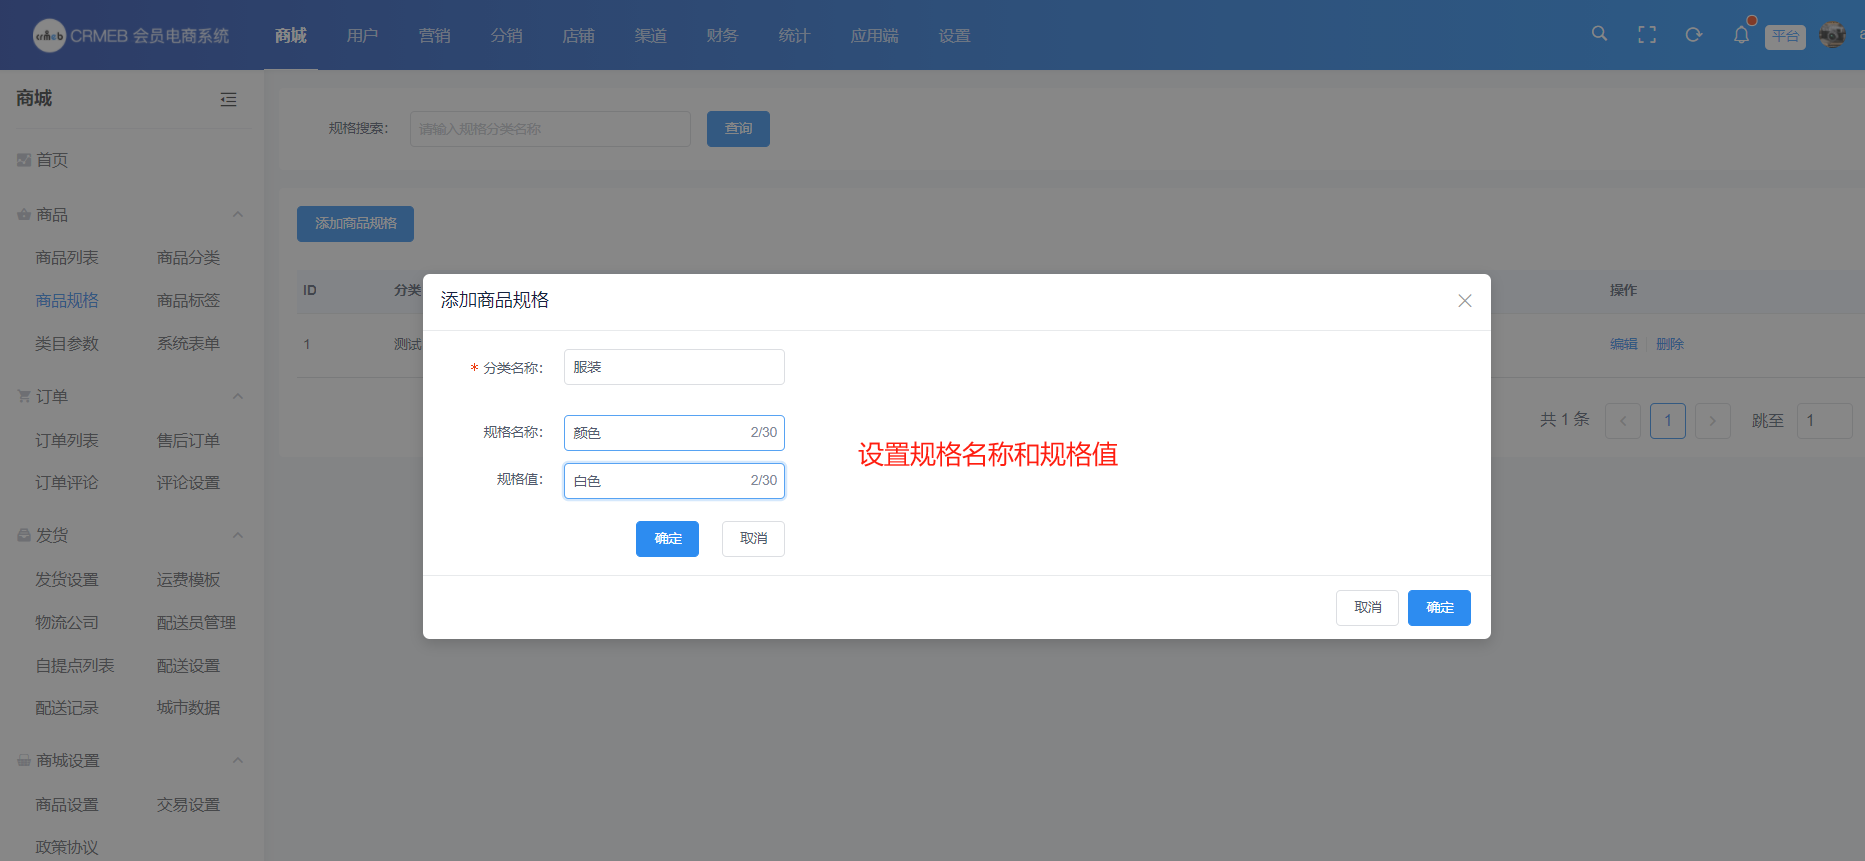Collapse the 商城设置 sidebar group
Image resolution: width=1865 pixels, height=861 pixels.
(x=238, y=761)
